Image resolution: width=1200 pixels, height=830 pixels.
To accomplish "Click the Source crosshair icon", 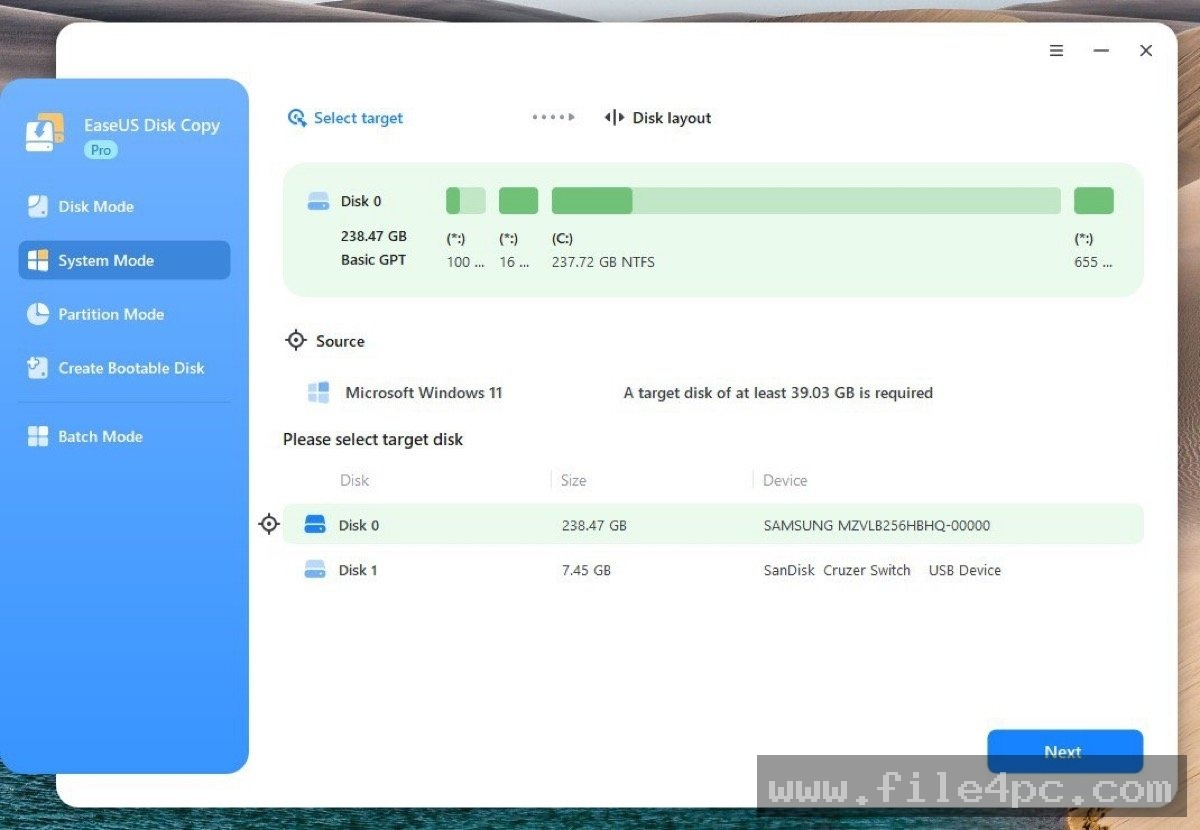I will pyautogui.click(x=296, y=340).
